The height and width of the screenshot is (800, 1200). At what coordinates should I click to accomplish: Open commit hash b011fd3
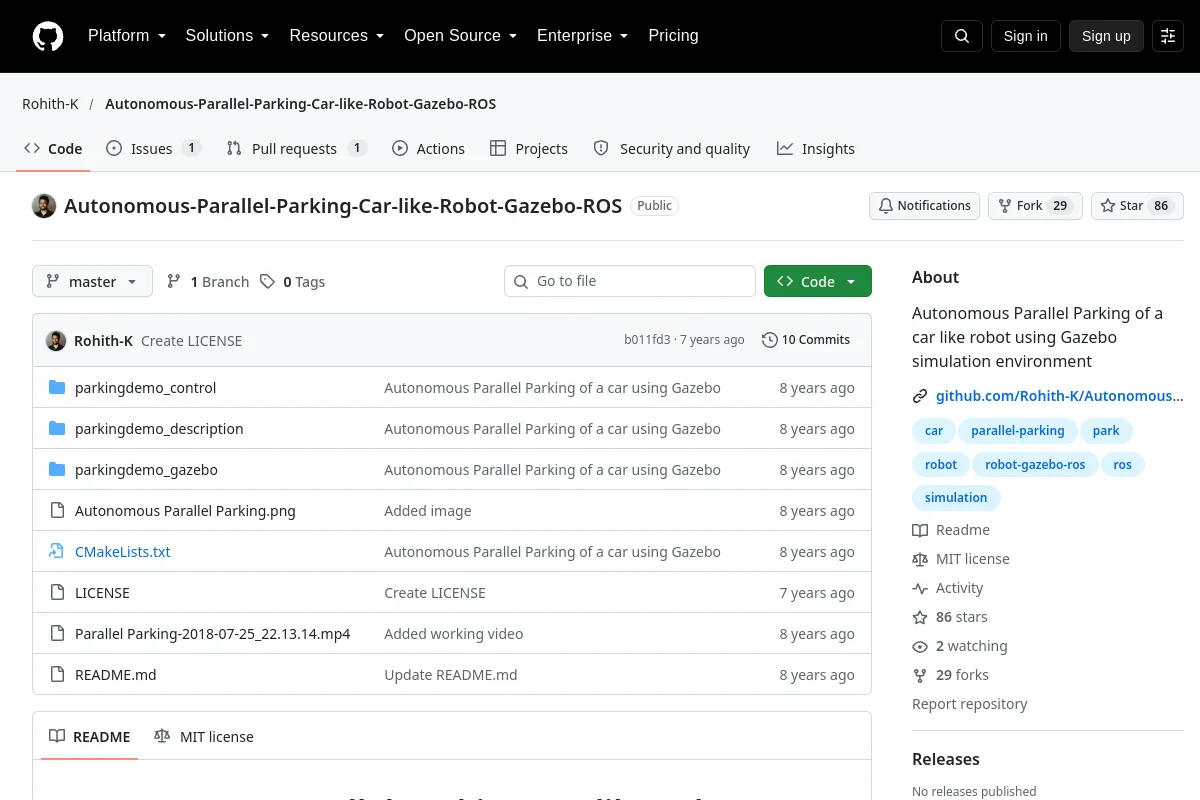pyautogui.click(x=647, y=340)
